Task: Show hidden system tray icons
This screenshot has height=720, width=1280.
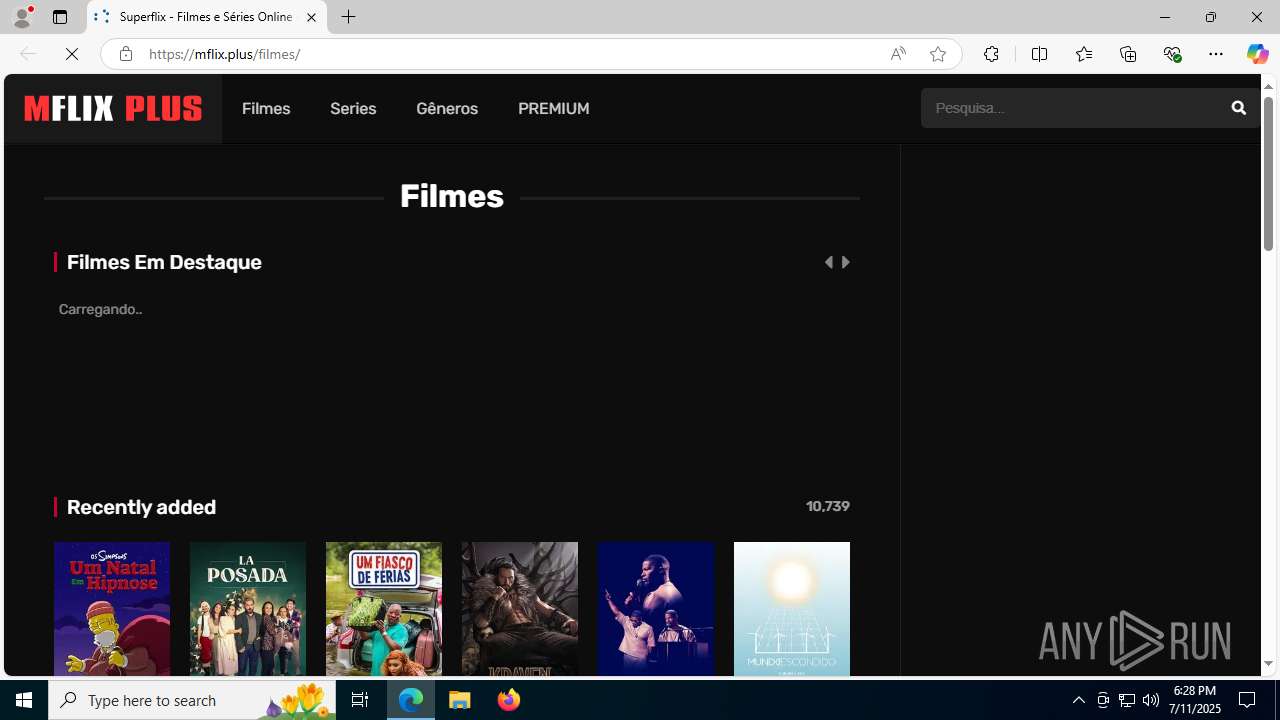Action: 1078,700
